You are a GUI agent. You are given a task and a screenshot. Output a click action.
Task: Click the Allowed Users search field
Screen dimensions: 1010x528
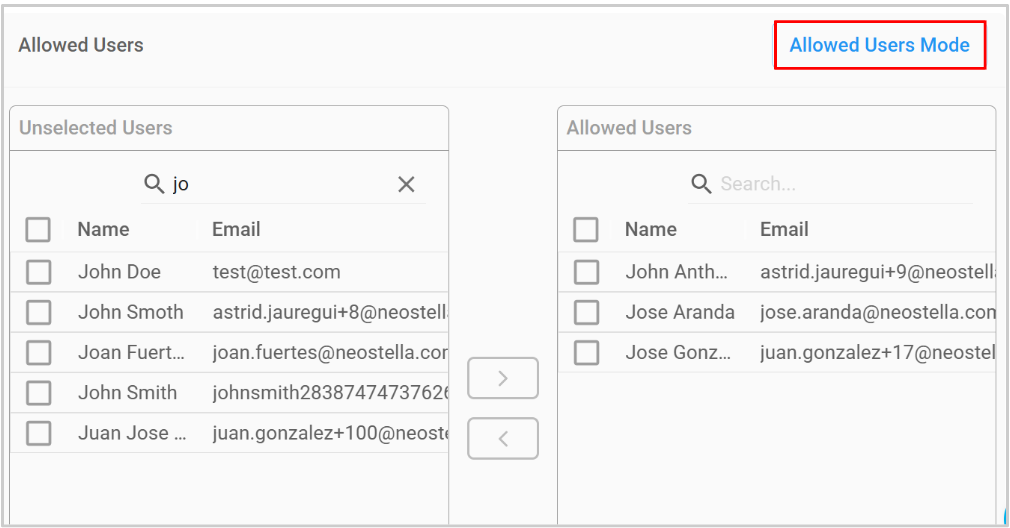(840, 184)
